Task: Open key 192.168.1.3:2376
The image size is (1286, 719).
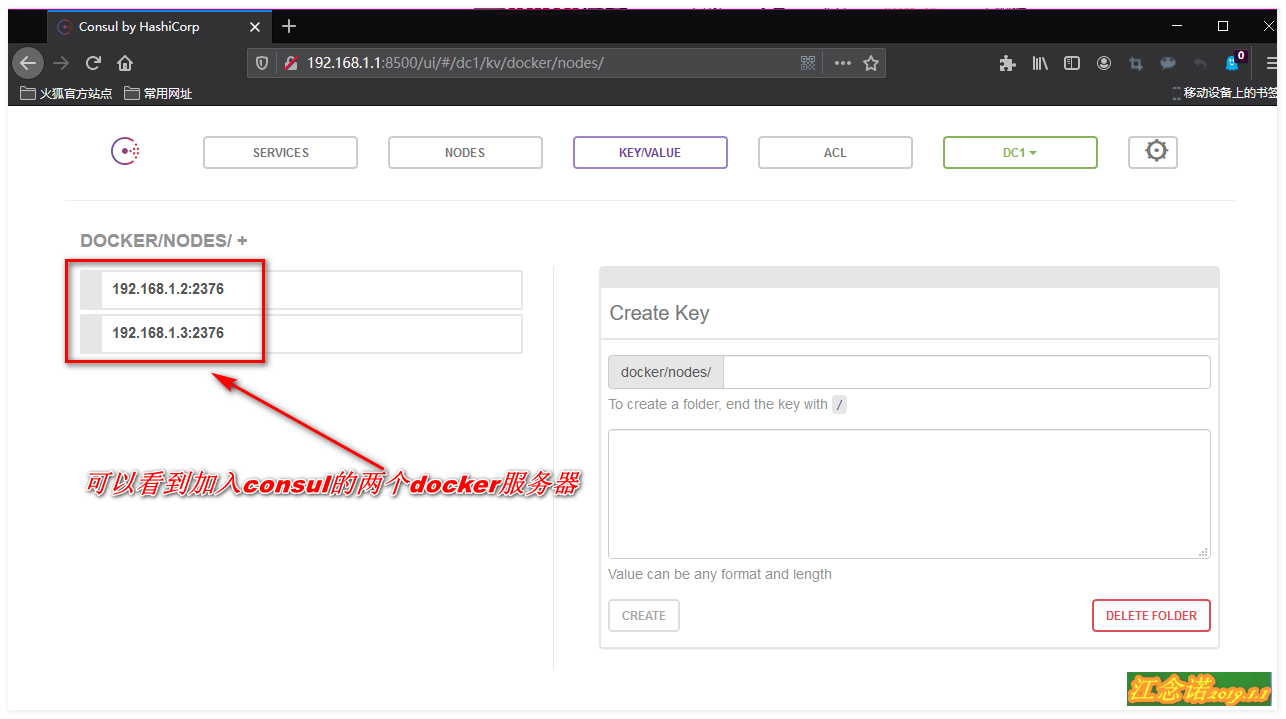Action: coord(301,333)
